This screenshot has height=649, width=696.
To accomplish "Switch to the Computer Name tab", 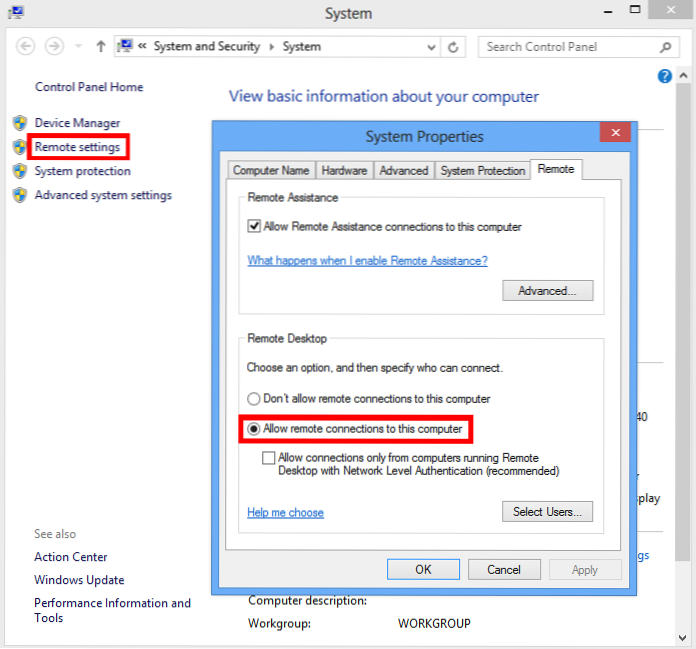I will [271, 171].
